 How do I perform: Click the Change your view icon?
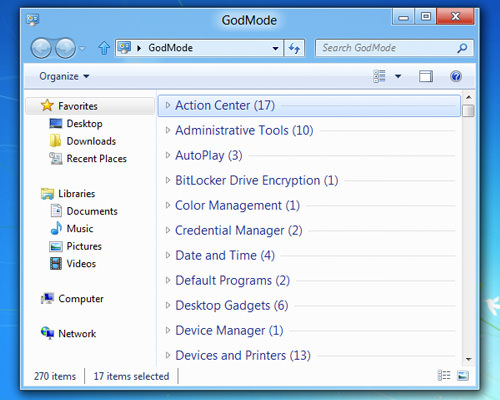tap(379, 76)
